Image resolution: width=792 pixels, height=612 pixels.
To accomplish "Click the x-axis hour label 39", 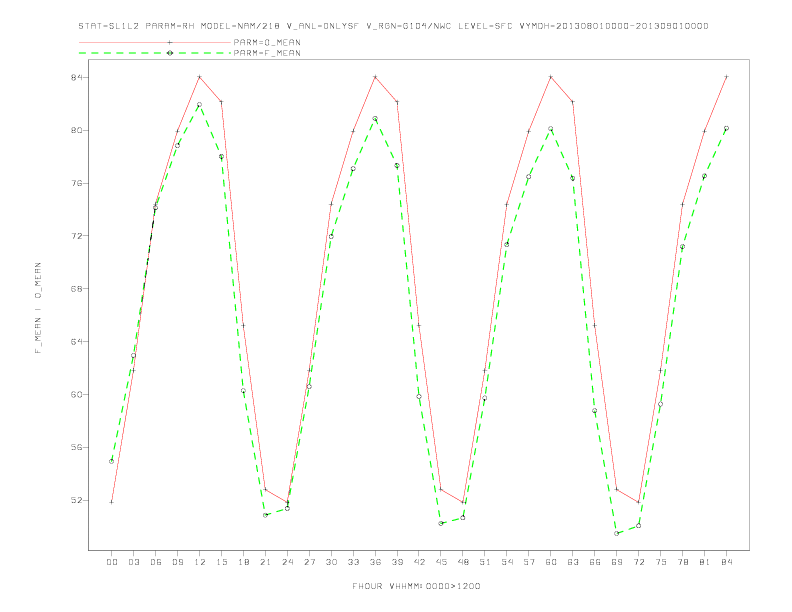I will (x=397, y=562).
